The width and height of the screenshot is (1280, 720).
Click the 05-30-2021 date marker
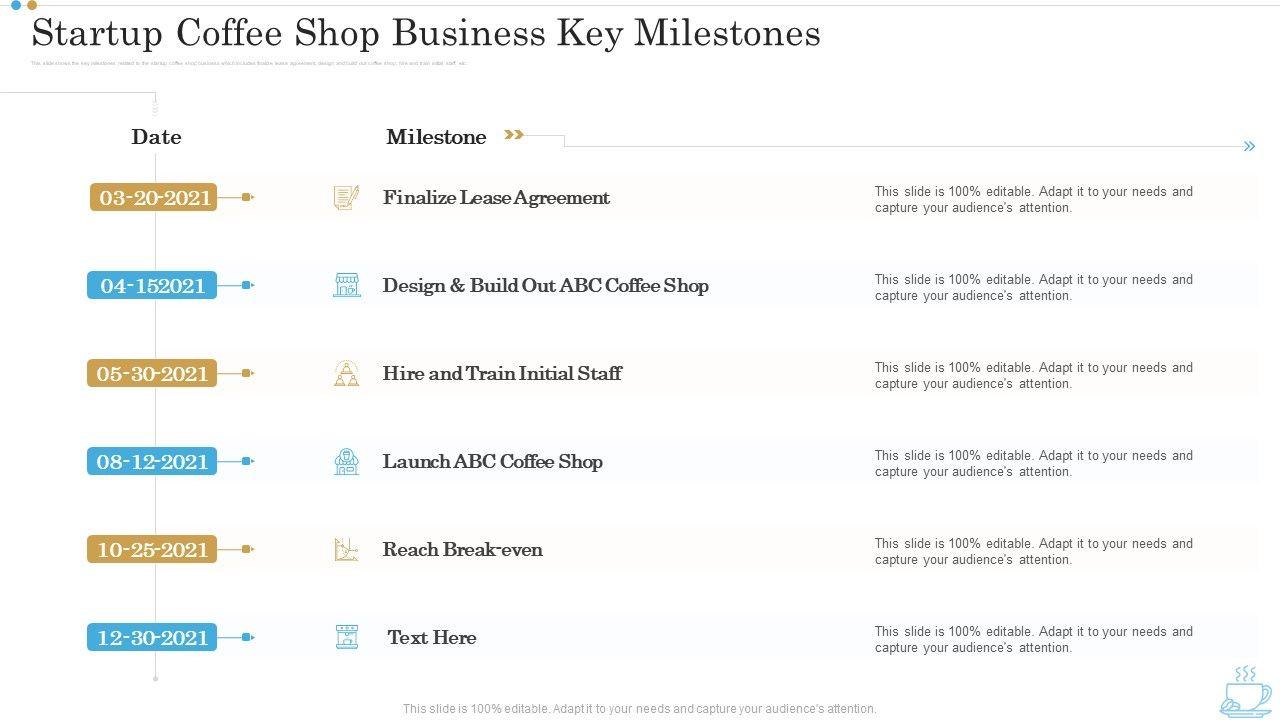(x=152, y=373)
